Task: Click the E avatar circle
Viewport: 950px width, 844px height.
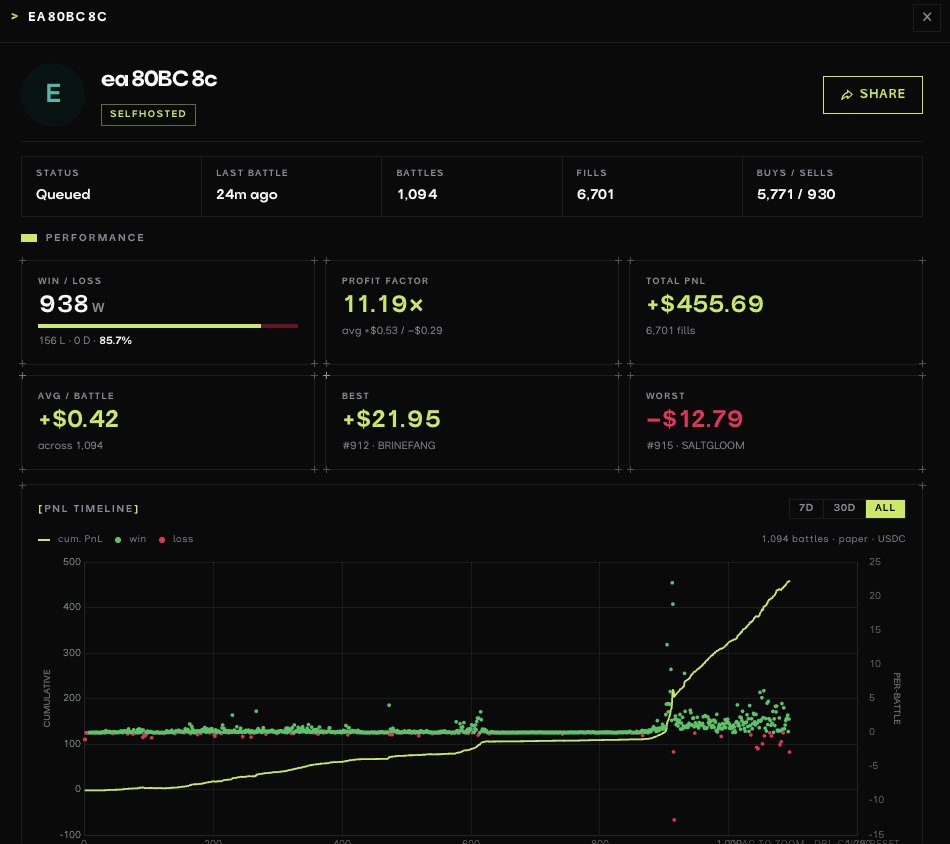Action: tap(53, 94)
